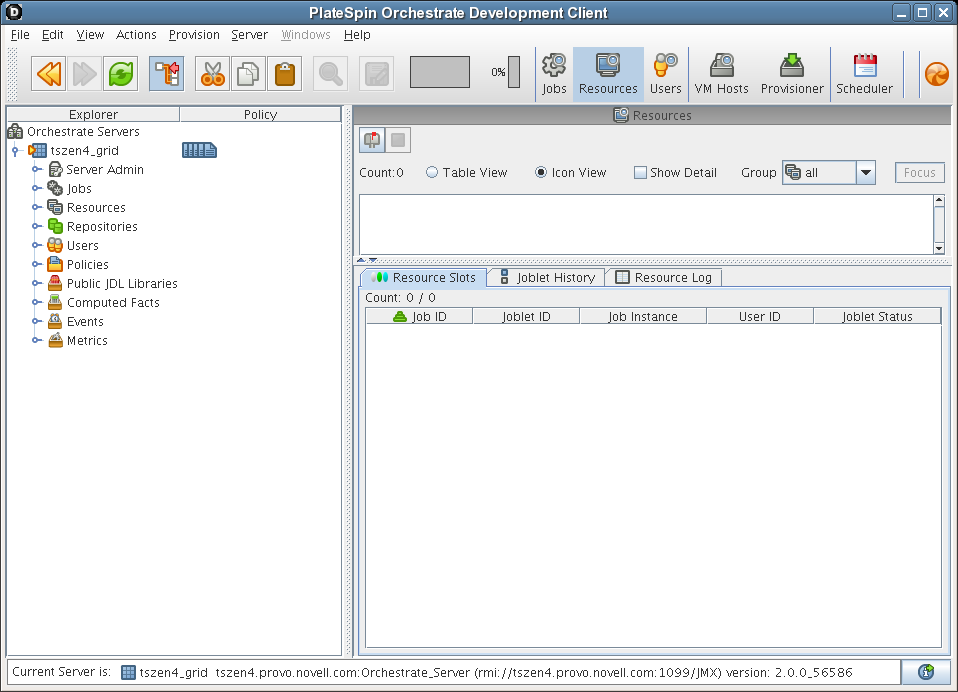Select the Icon View radio button
Image resolution: width=958 pixels, height=692 pixels.
tap(541, 172)
